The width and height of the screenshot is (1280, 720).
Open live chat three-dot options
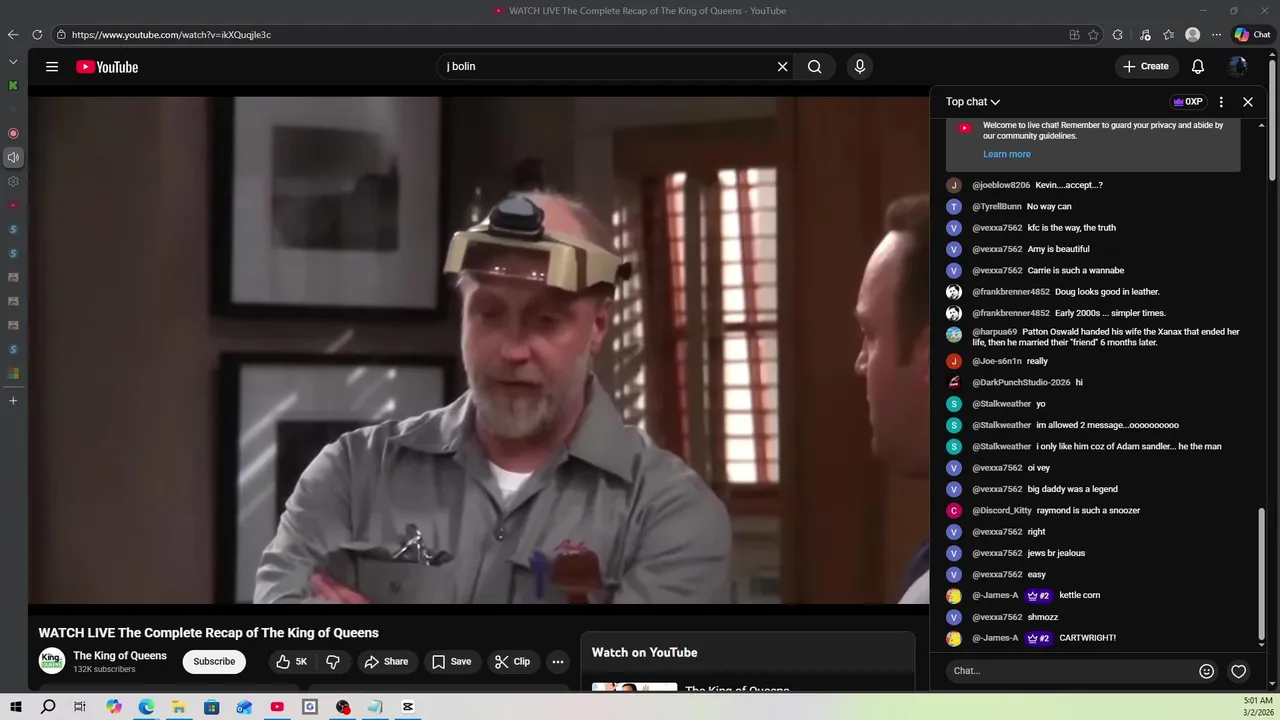(1221, 102)
